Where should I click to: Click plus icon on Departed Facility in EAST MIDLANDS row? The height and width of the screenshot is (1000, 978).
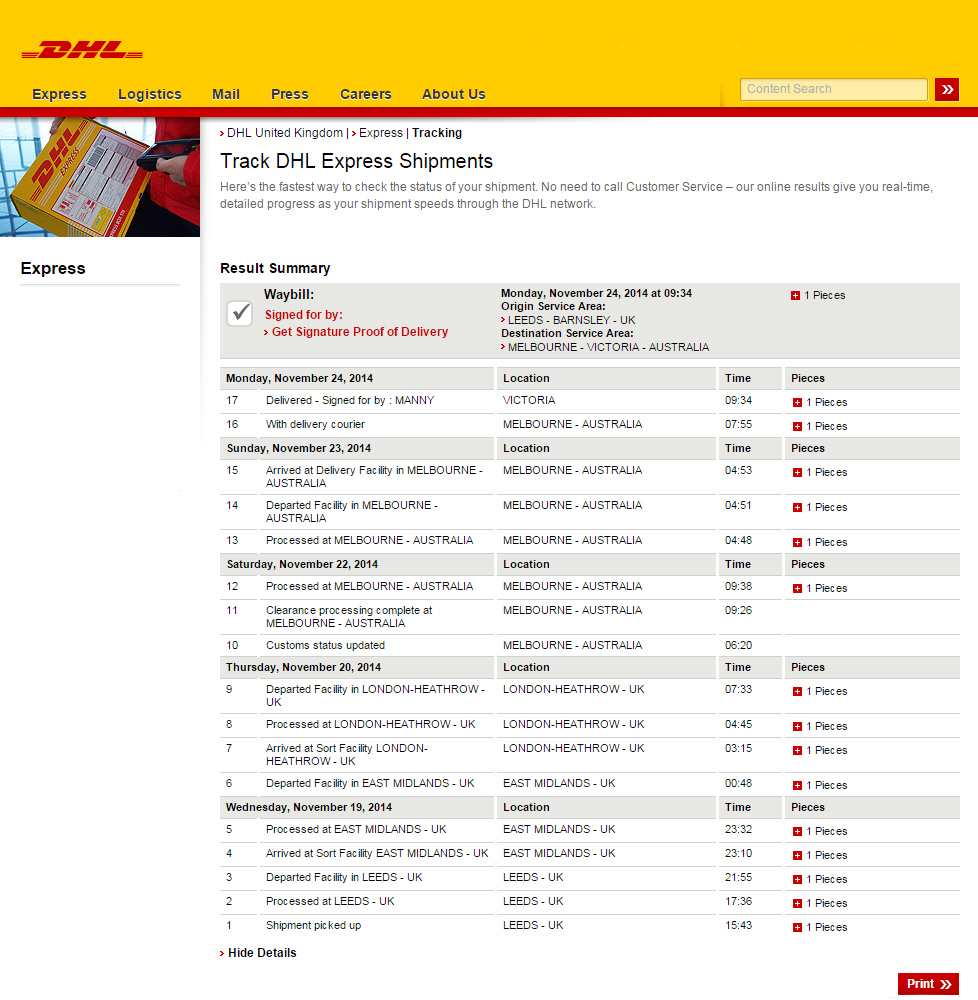tap(797, 786)
